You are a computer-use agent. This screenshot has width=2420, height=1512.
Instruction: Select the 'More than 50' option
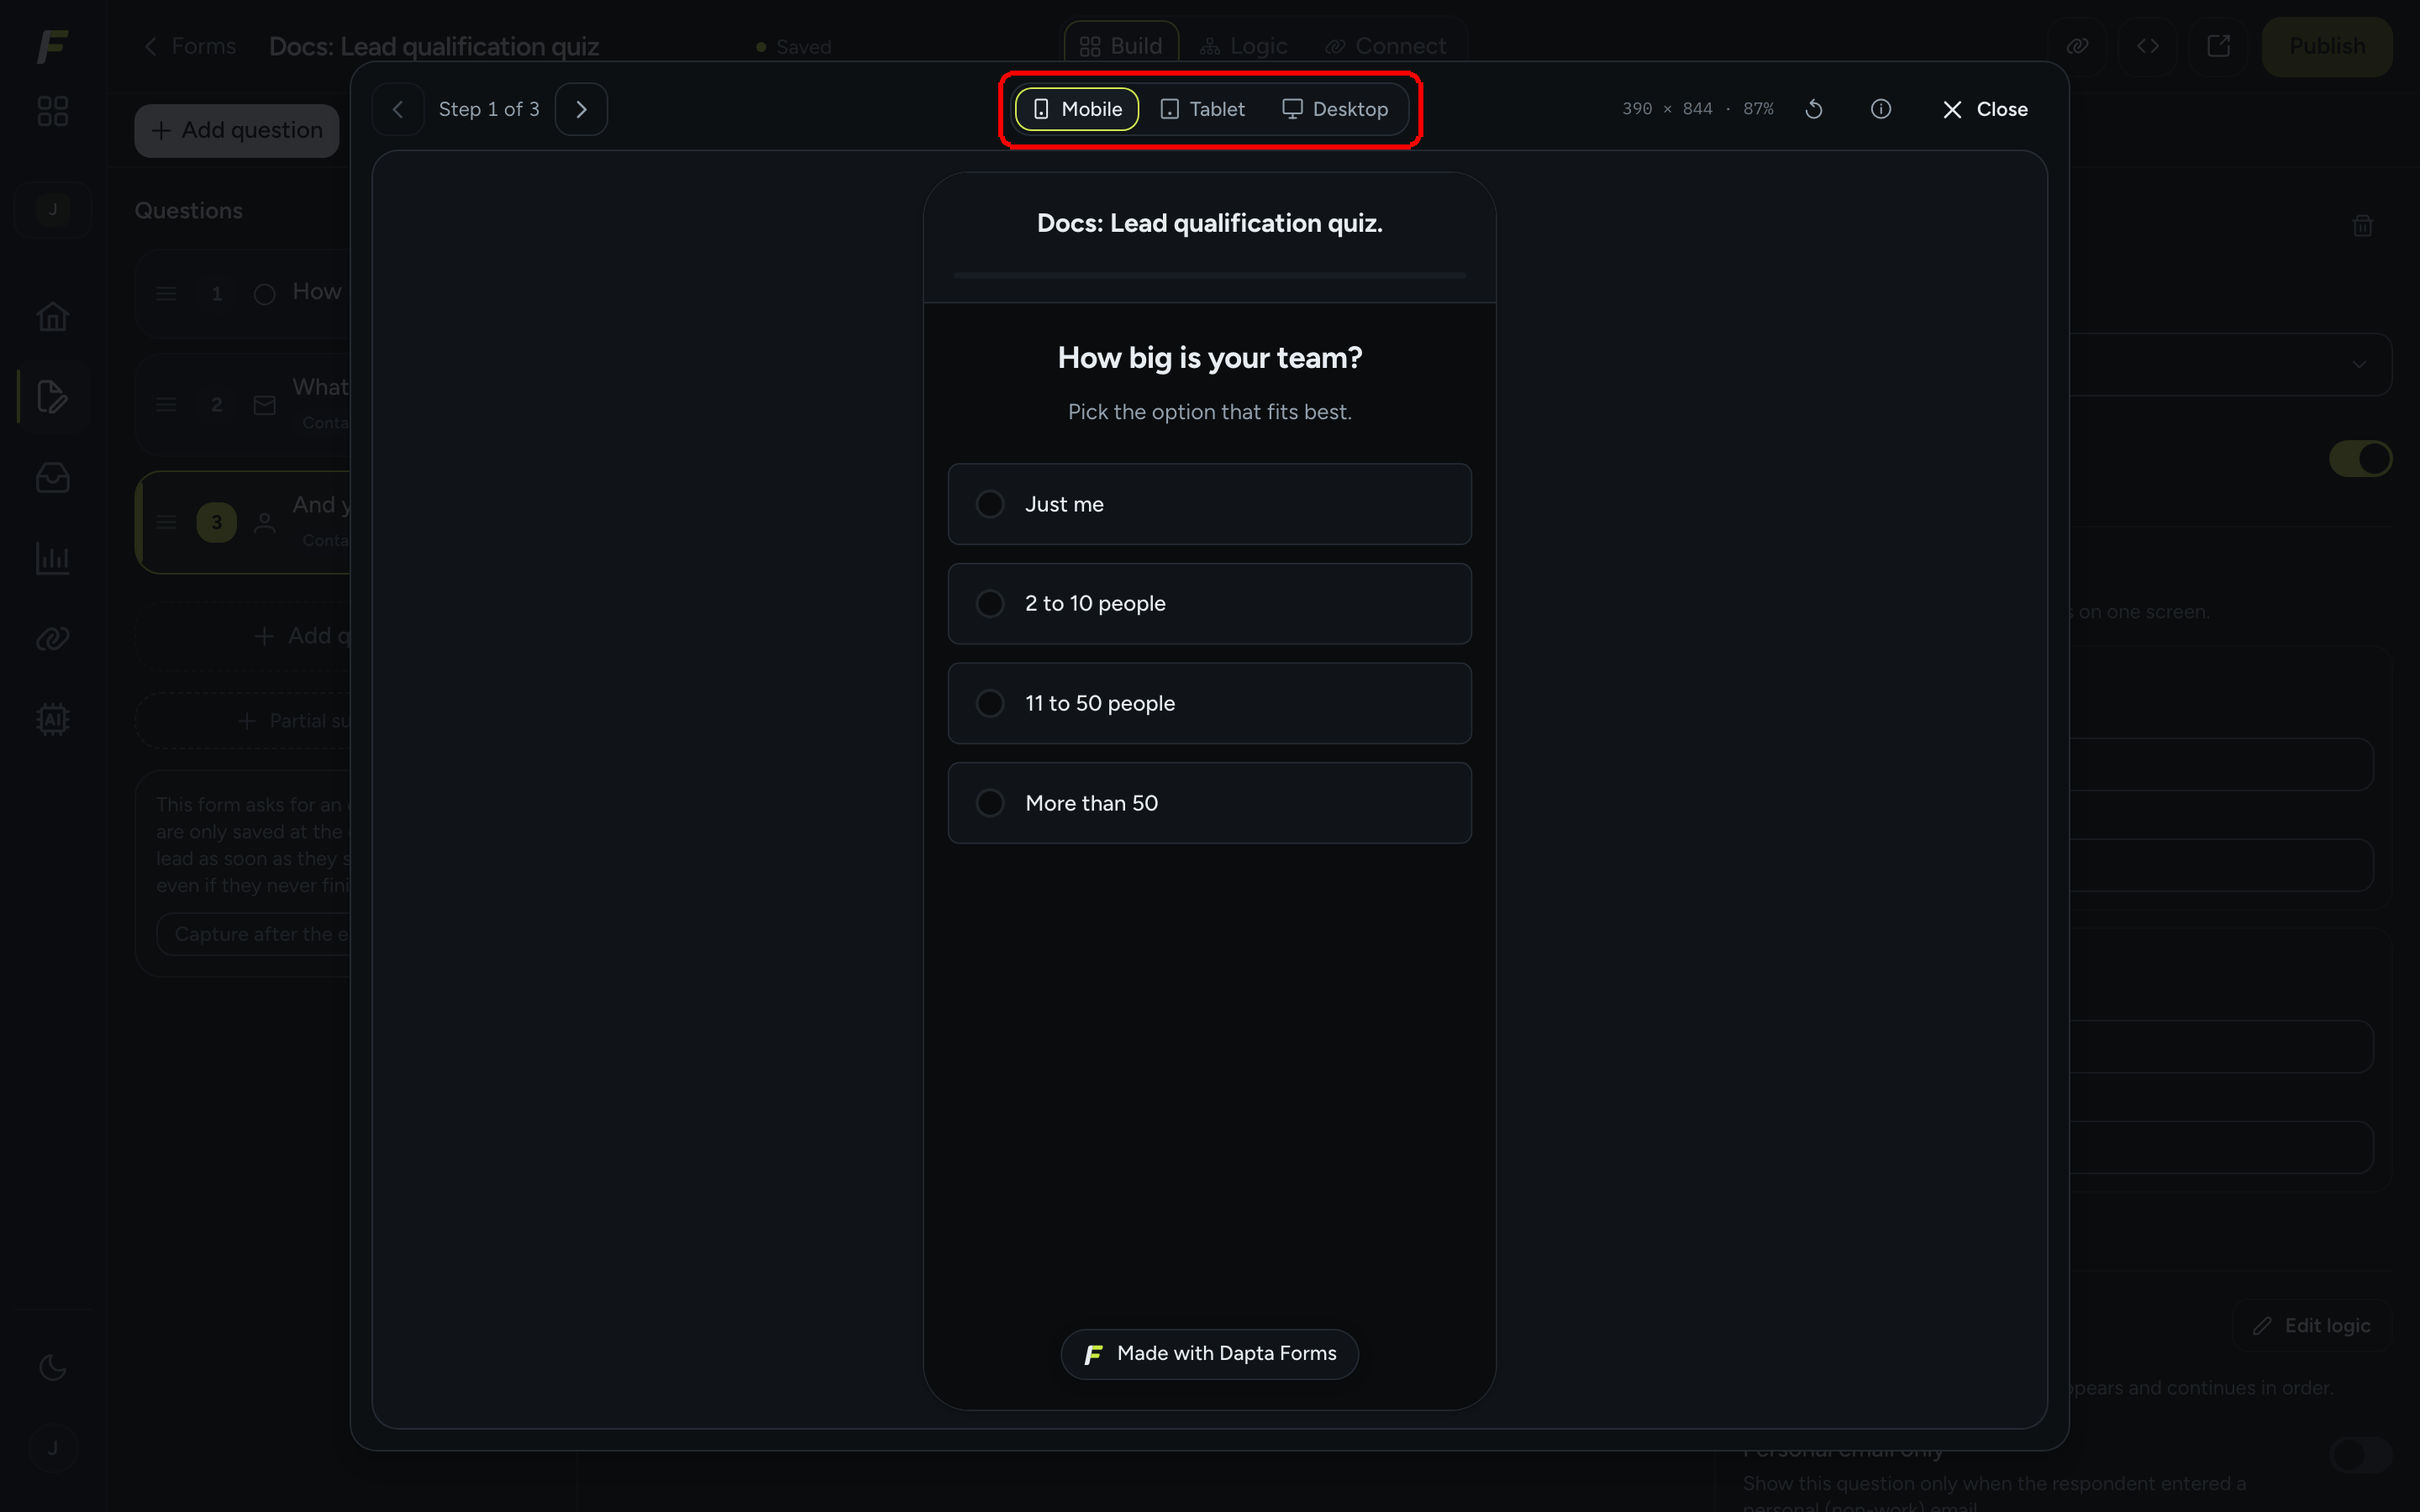pos(1209,803)
